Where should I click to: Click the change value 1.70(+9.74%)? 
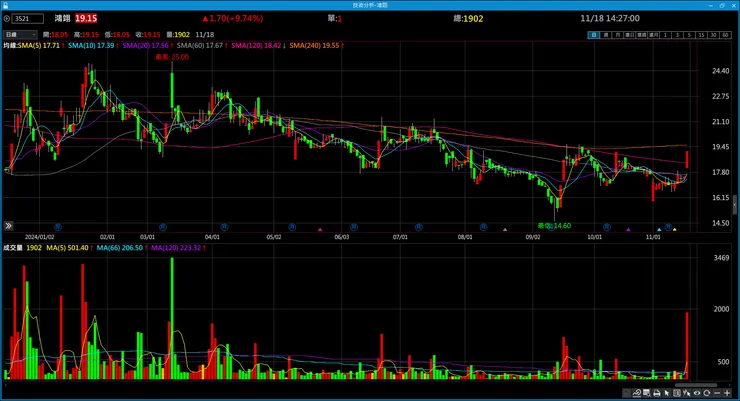click(233, 18)
